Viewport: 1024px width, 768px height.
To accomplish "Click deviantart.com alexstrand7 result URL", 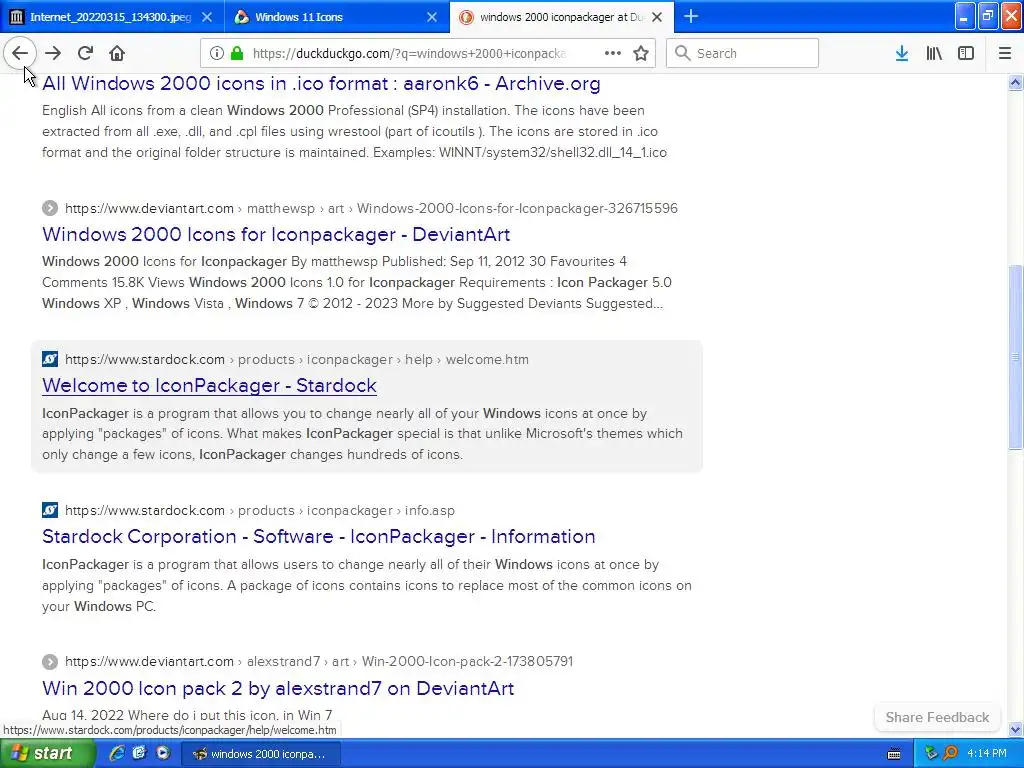I will click(x=319, y=661).
